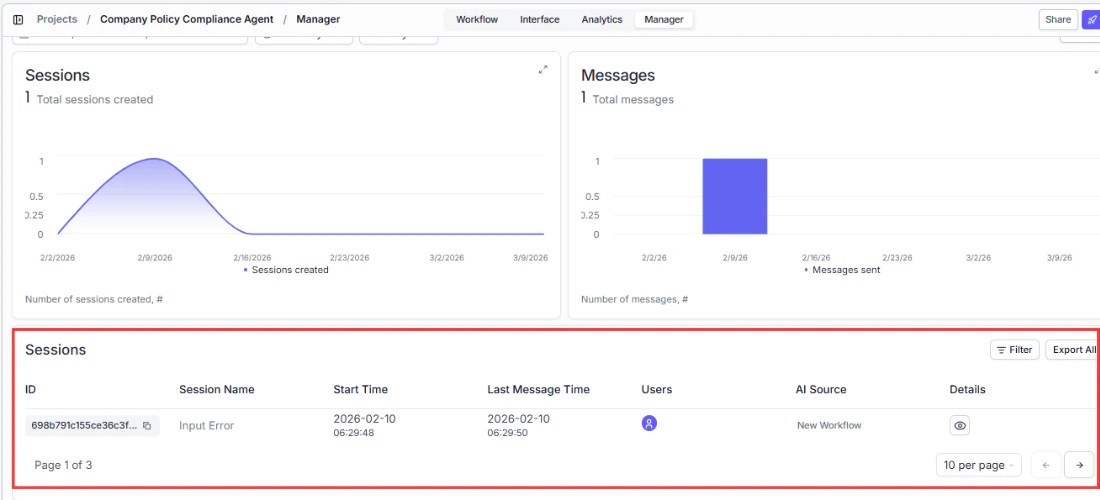Click the New Workflow AI source cell
Image resolution: width=1100 pixels, height=500 pixels.
[829, 425]
